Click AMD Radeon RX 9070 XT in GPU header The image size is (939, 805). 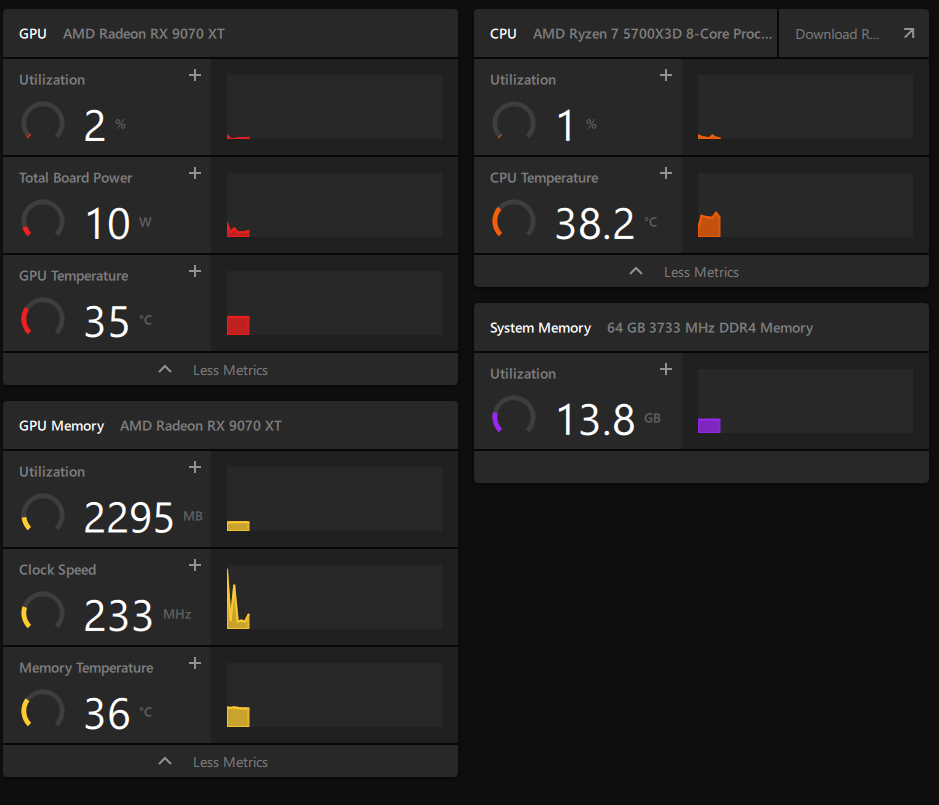tap(144, 34)
